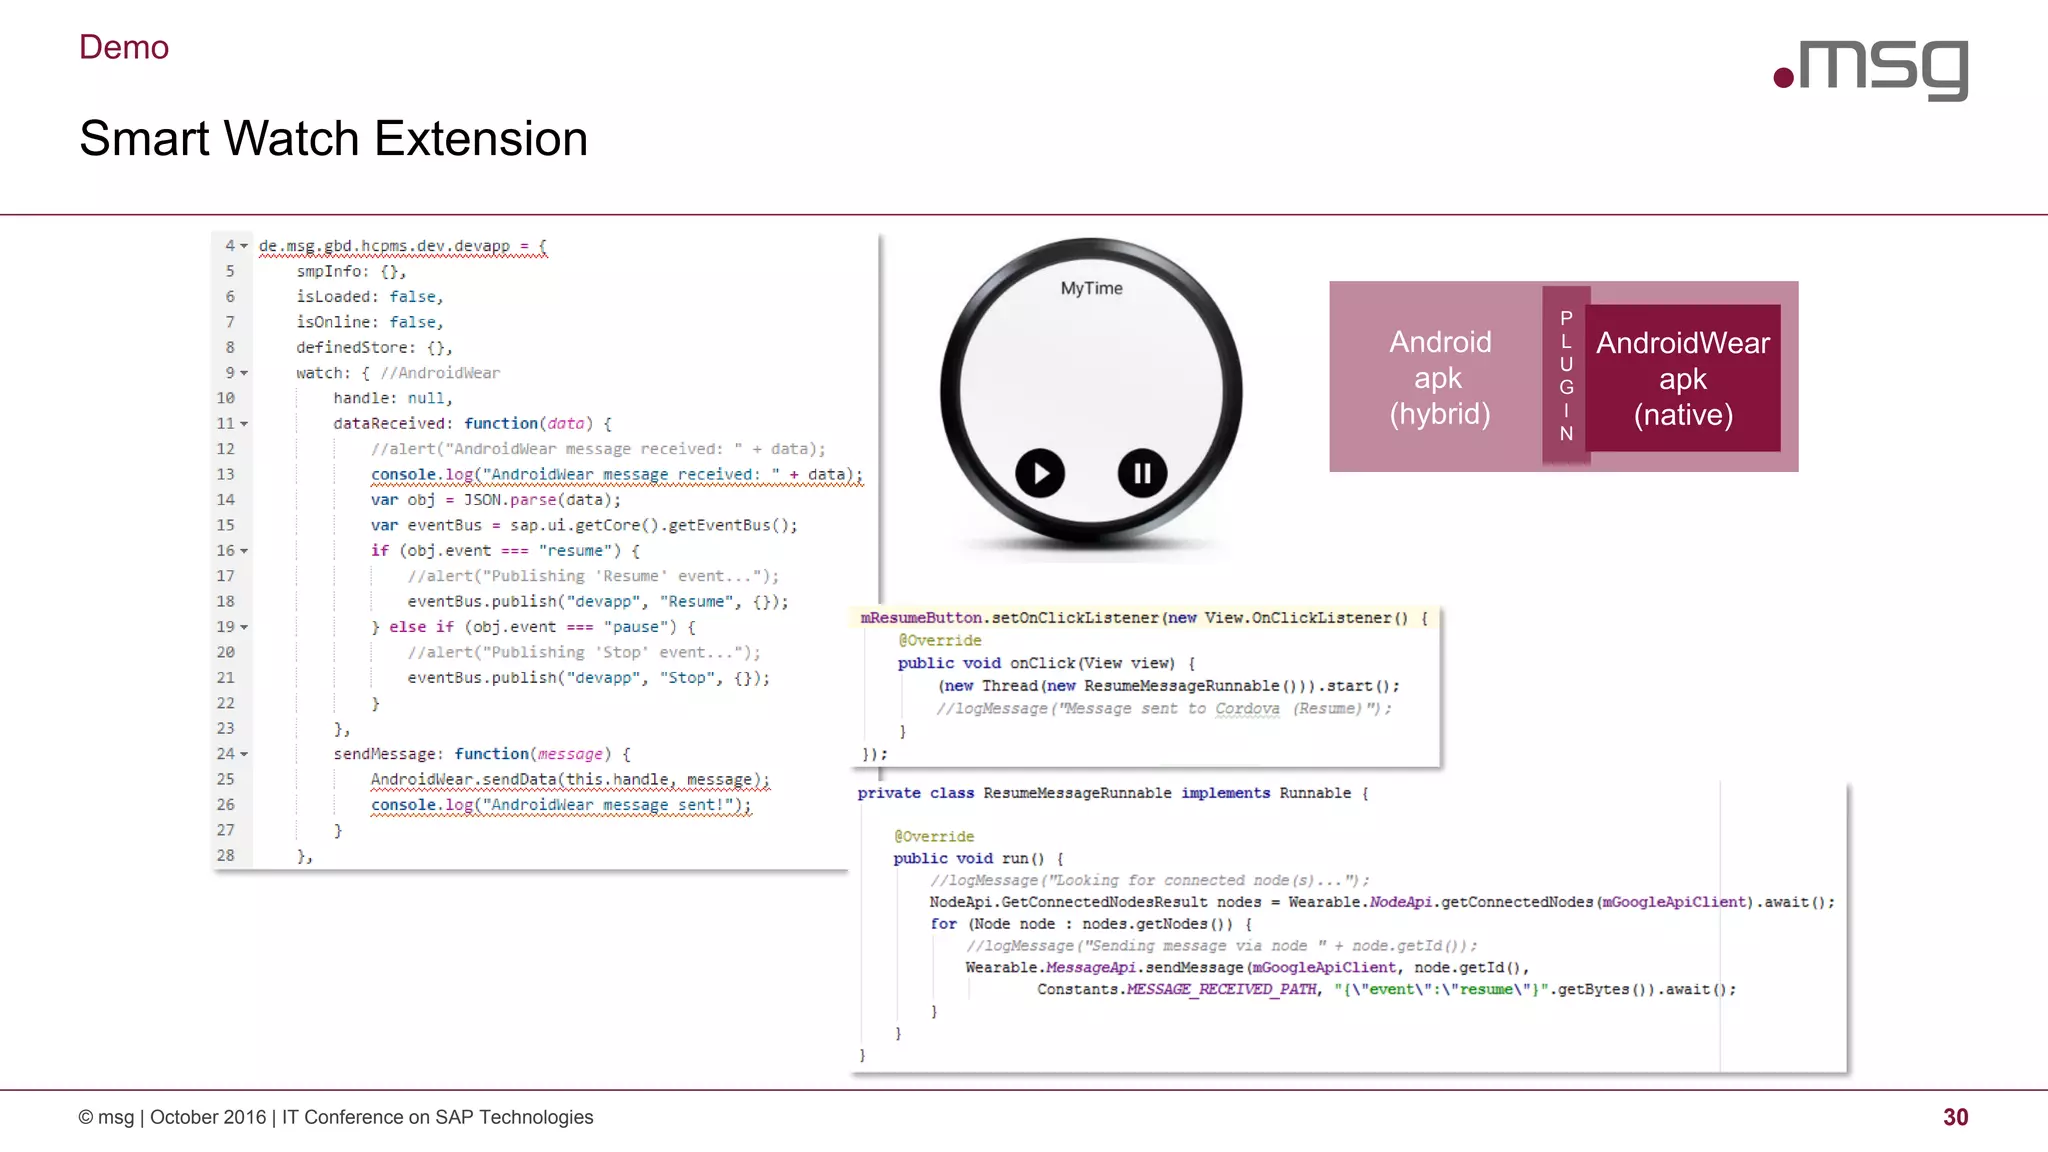Click the Demo section label

click(124, 47)
